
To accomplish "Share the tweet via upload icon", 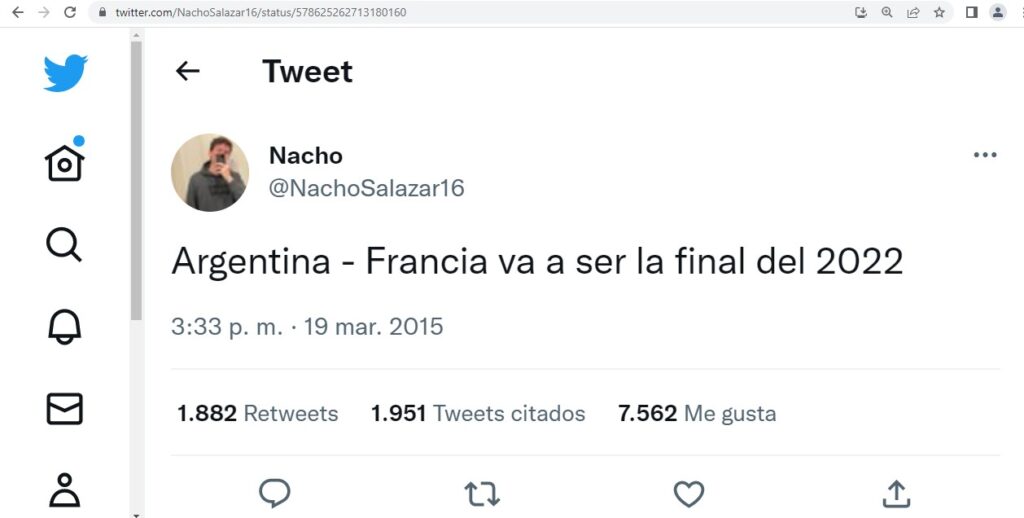I will [x=896, y=493].
